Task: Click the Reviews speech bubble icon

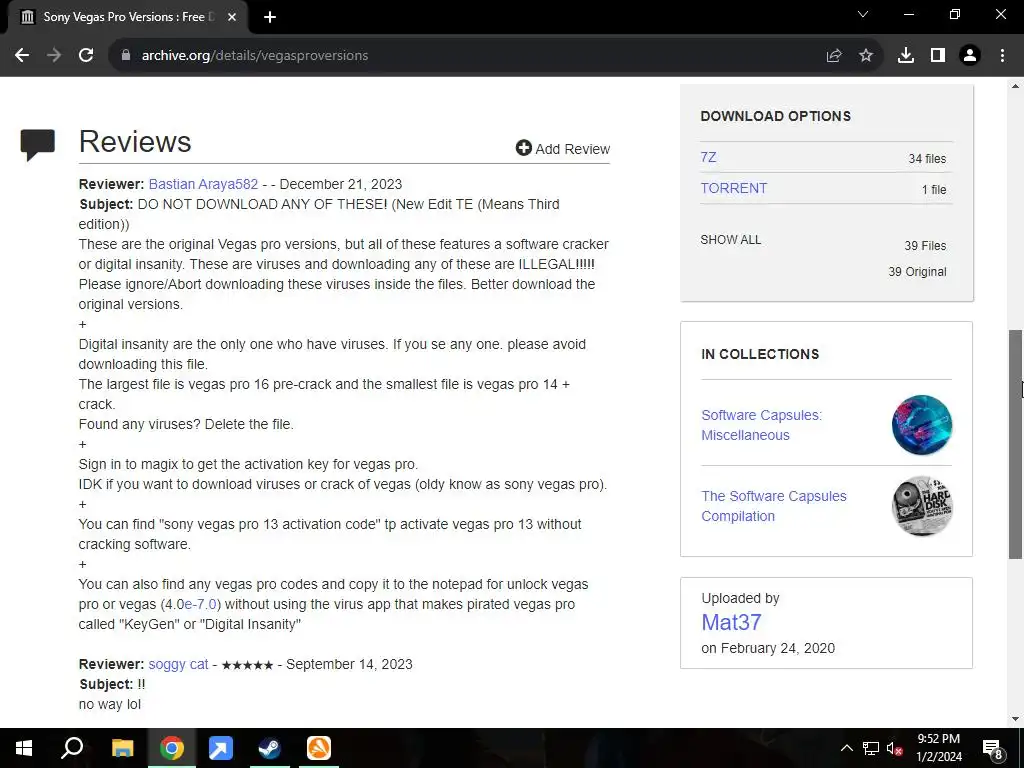Action: coord(37,144)
